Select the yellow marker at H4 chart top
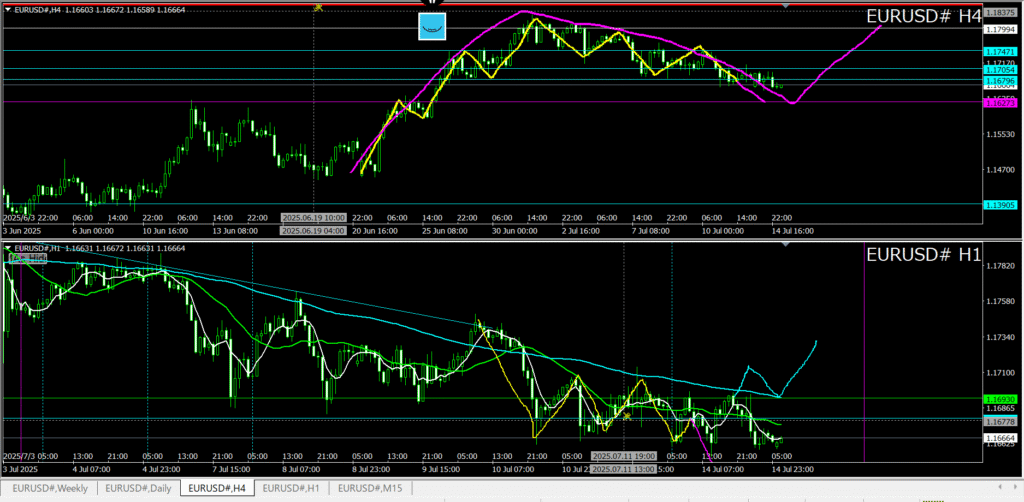The image size is (1024, 502). pos(318,7)
